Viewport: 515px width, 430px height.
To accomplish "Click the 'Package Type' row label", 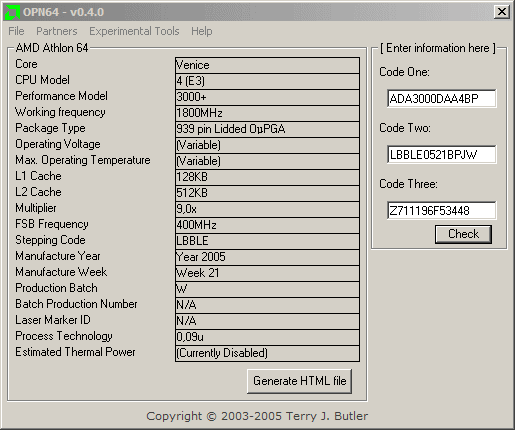I will [50, 128].
